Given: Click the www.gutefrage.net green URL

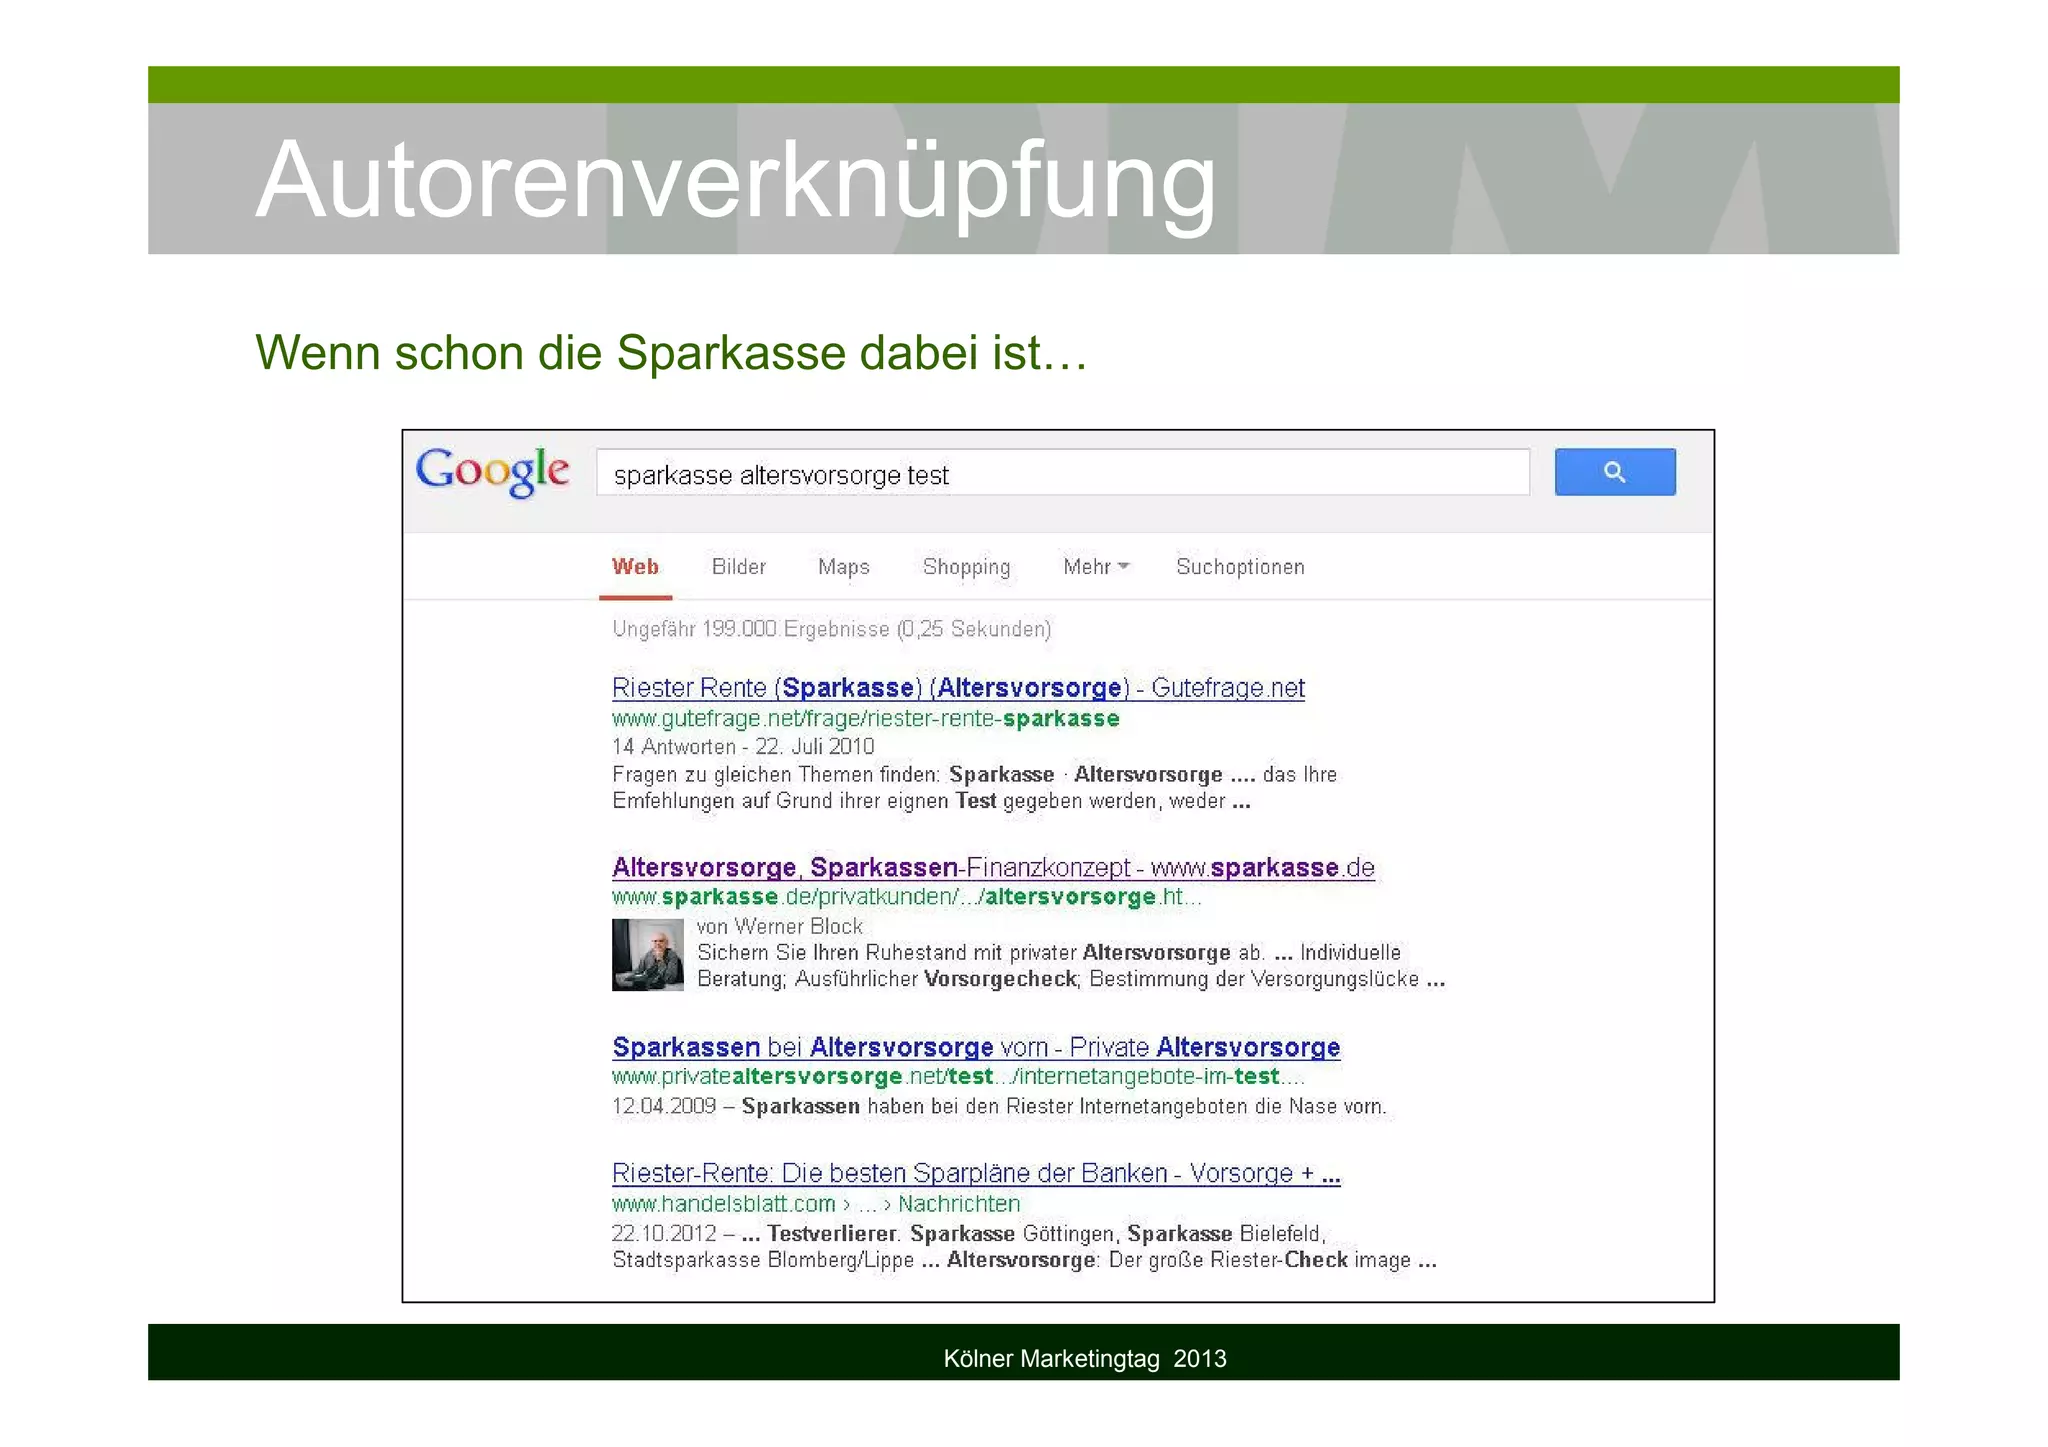Looking at the screenshot, I should (x=865, y=719).
